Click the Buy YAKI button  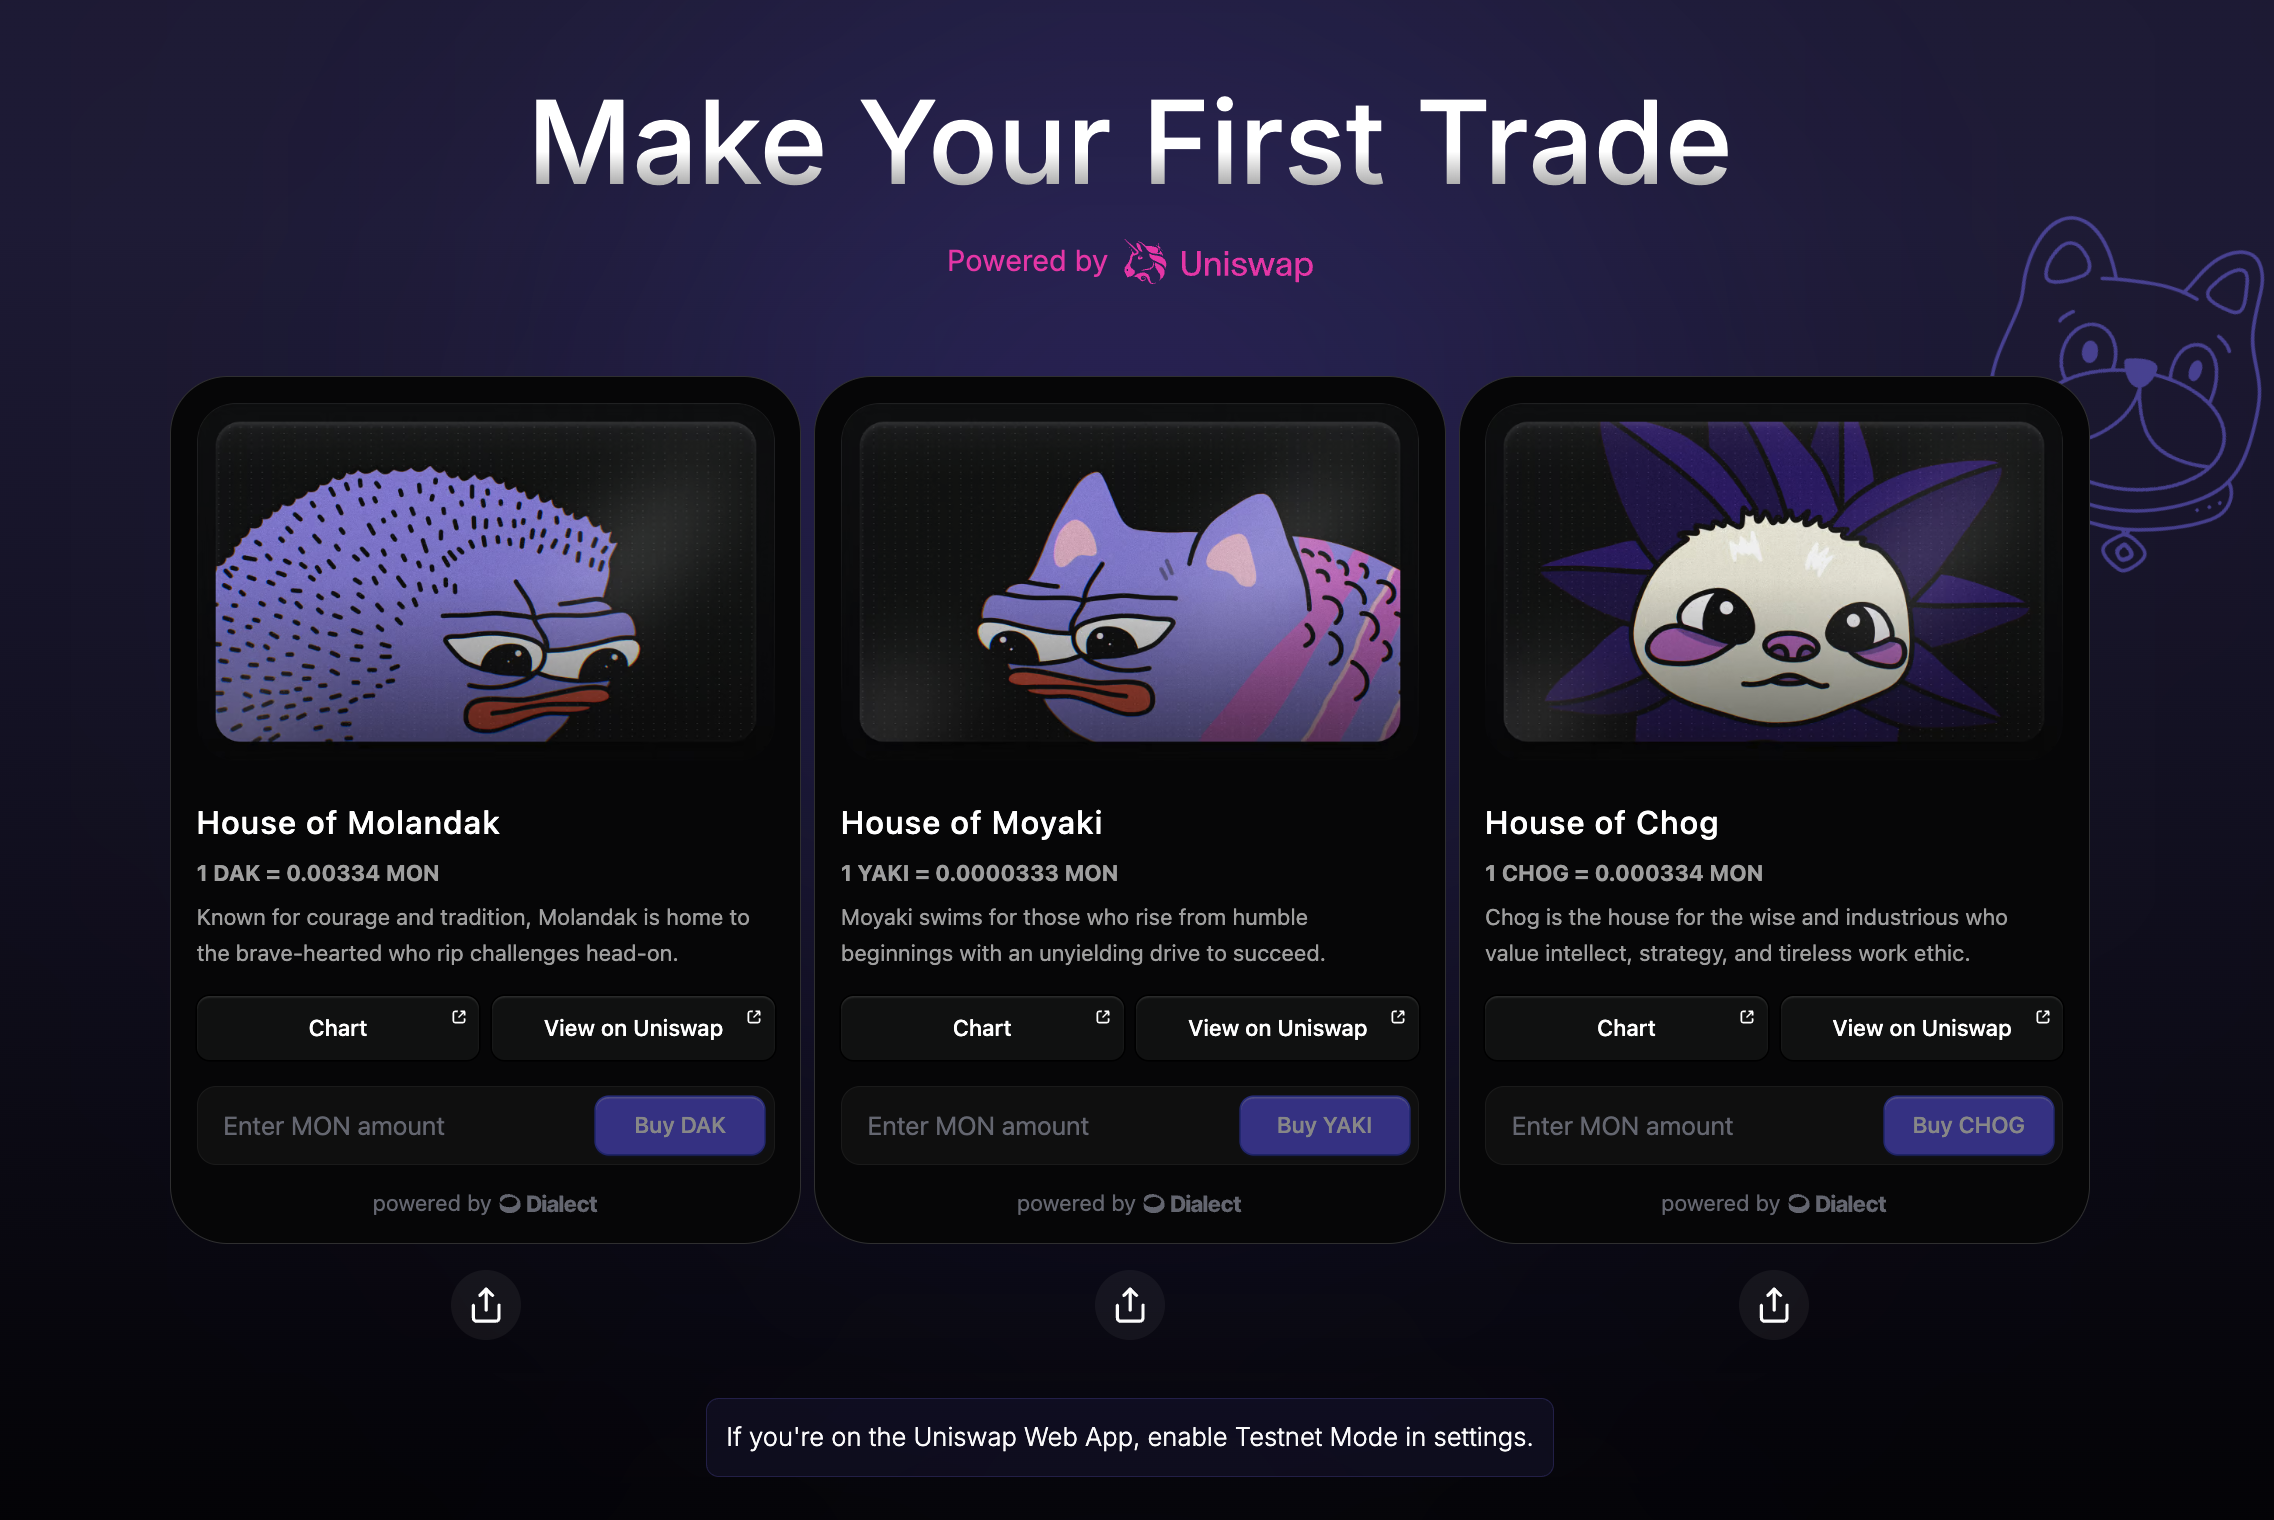1324,1126
